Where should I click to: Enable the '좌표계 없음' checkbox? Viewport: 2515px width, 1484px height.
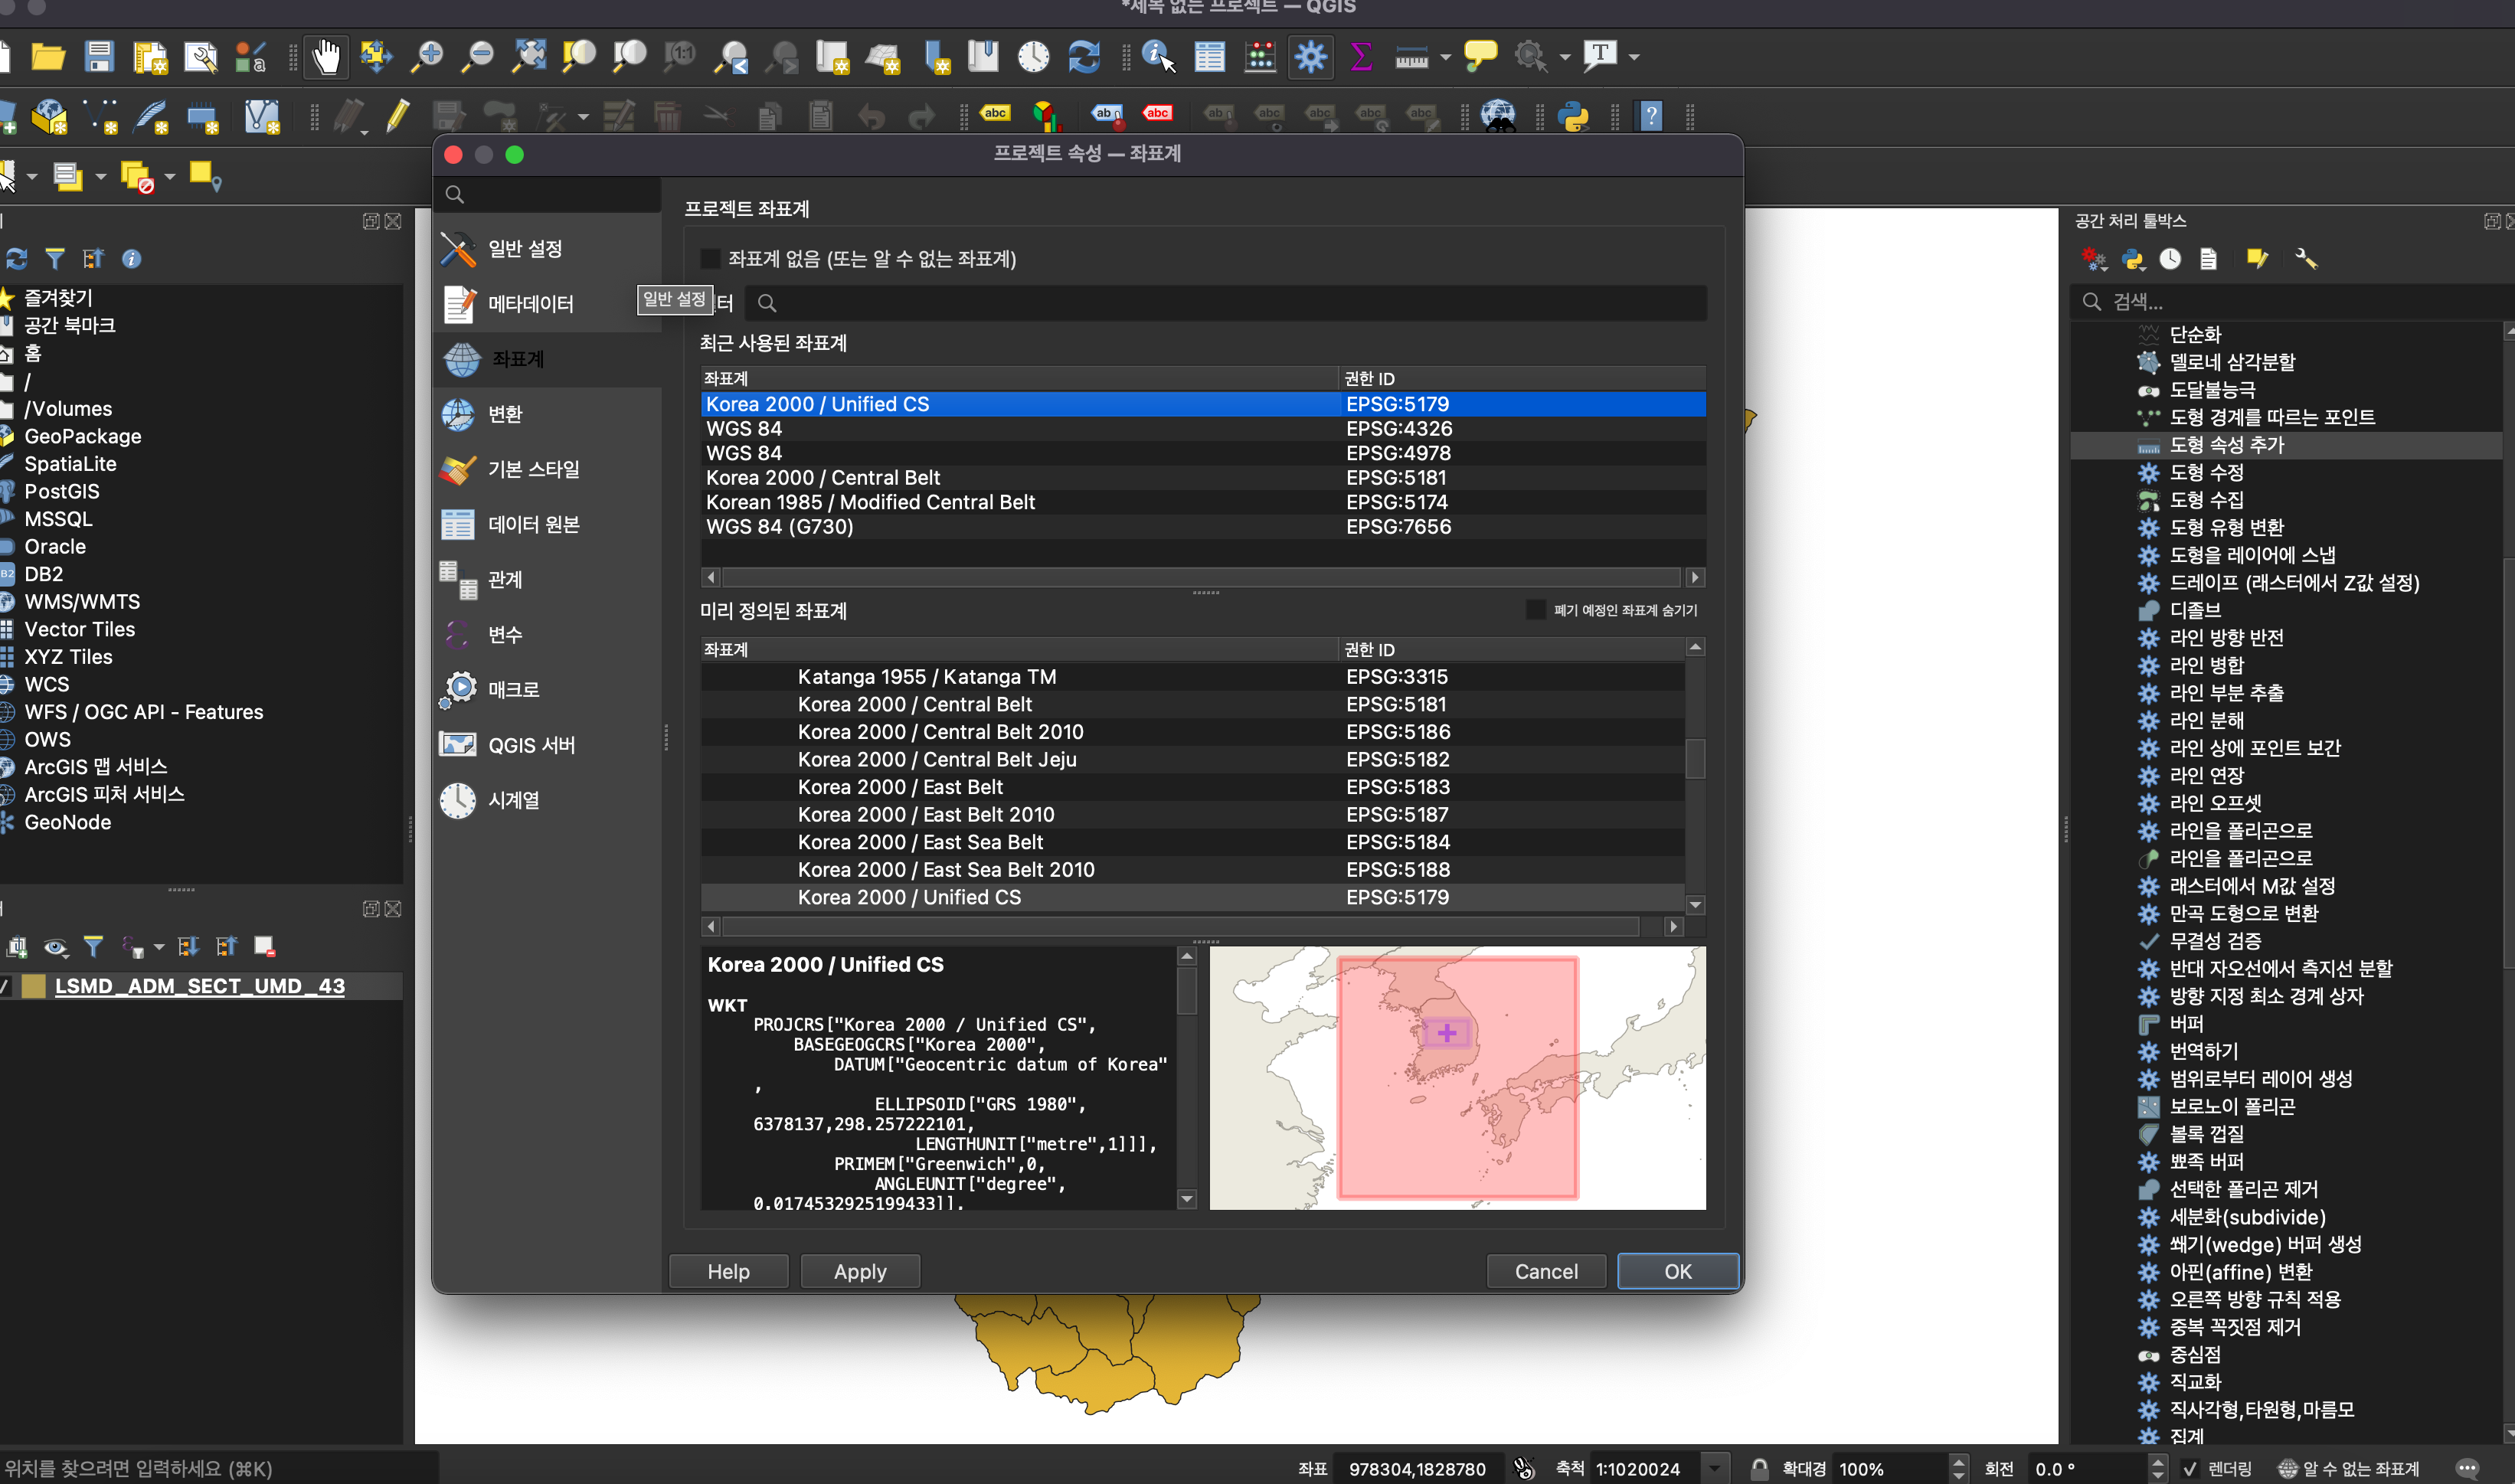click(x=710, y=259)
